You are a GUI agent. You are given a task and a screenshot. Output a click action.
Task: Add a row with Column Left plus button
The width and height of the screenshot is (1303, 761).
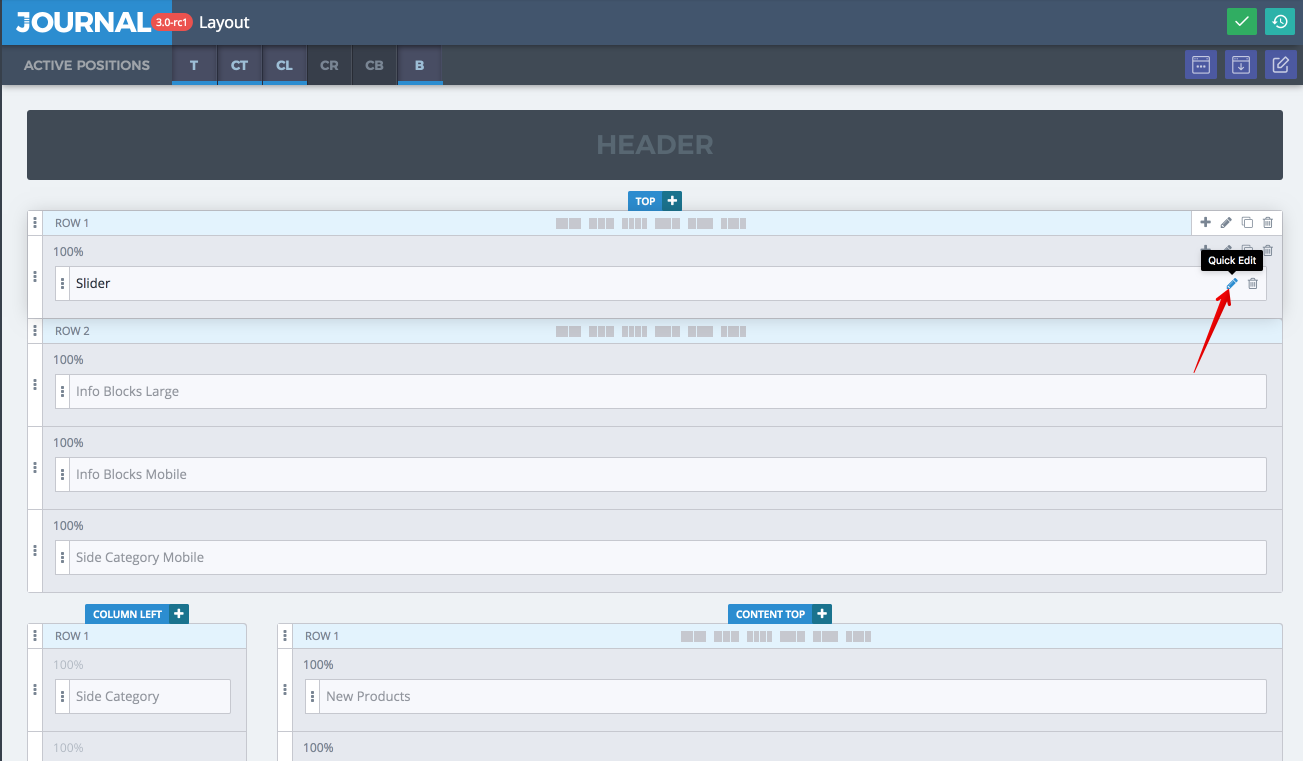tap(179, 614)
